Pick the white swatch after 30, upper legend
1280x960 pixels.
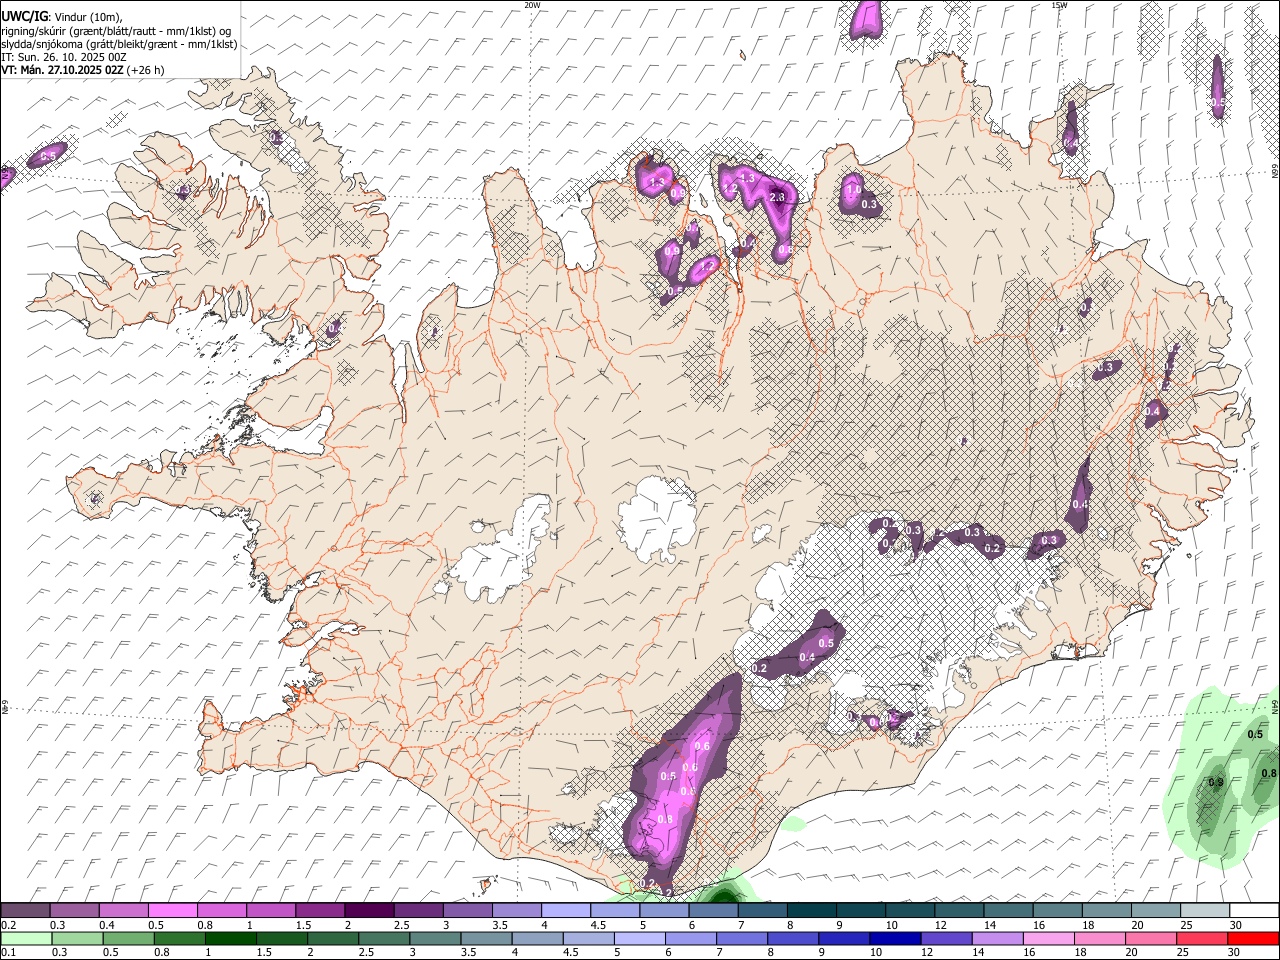coord(1254,911)
